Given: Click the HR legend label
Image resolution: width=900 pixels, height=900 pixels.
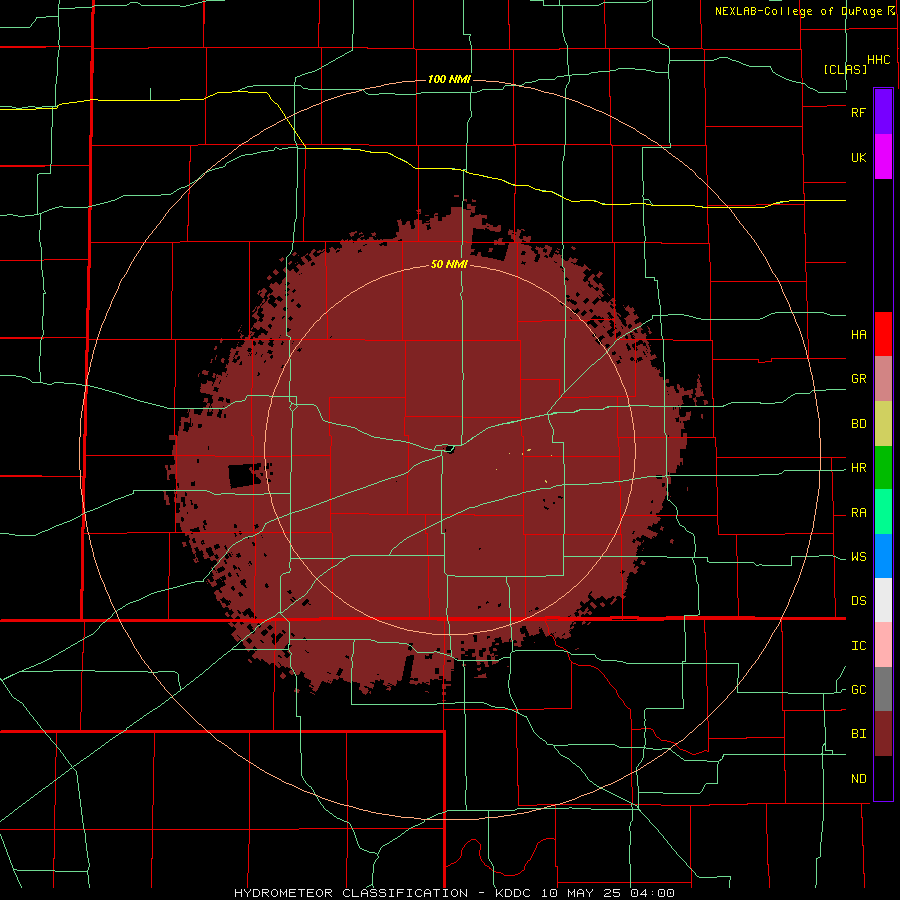Looking at the screenshot, I should [858, 468].
